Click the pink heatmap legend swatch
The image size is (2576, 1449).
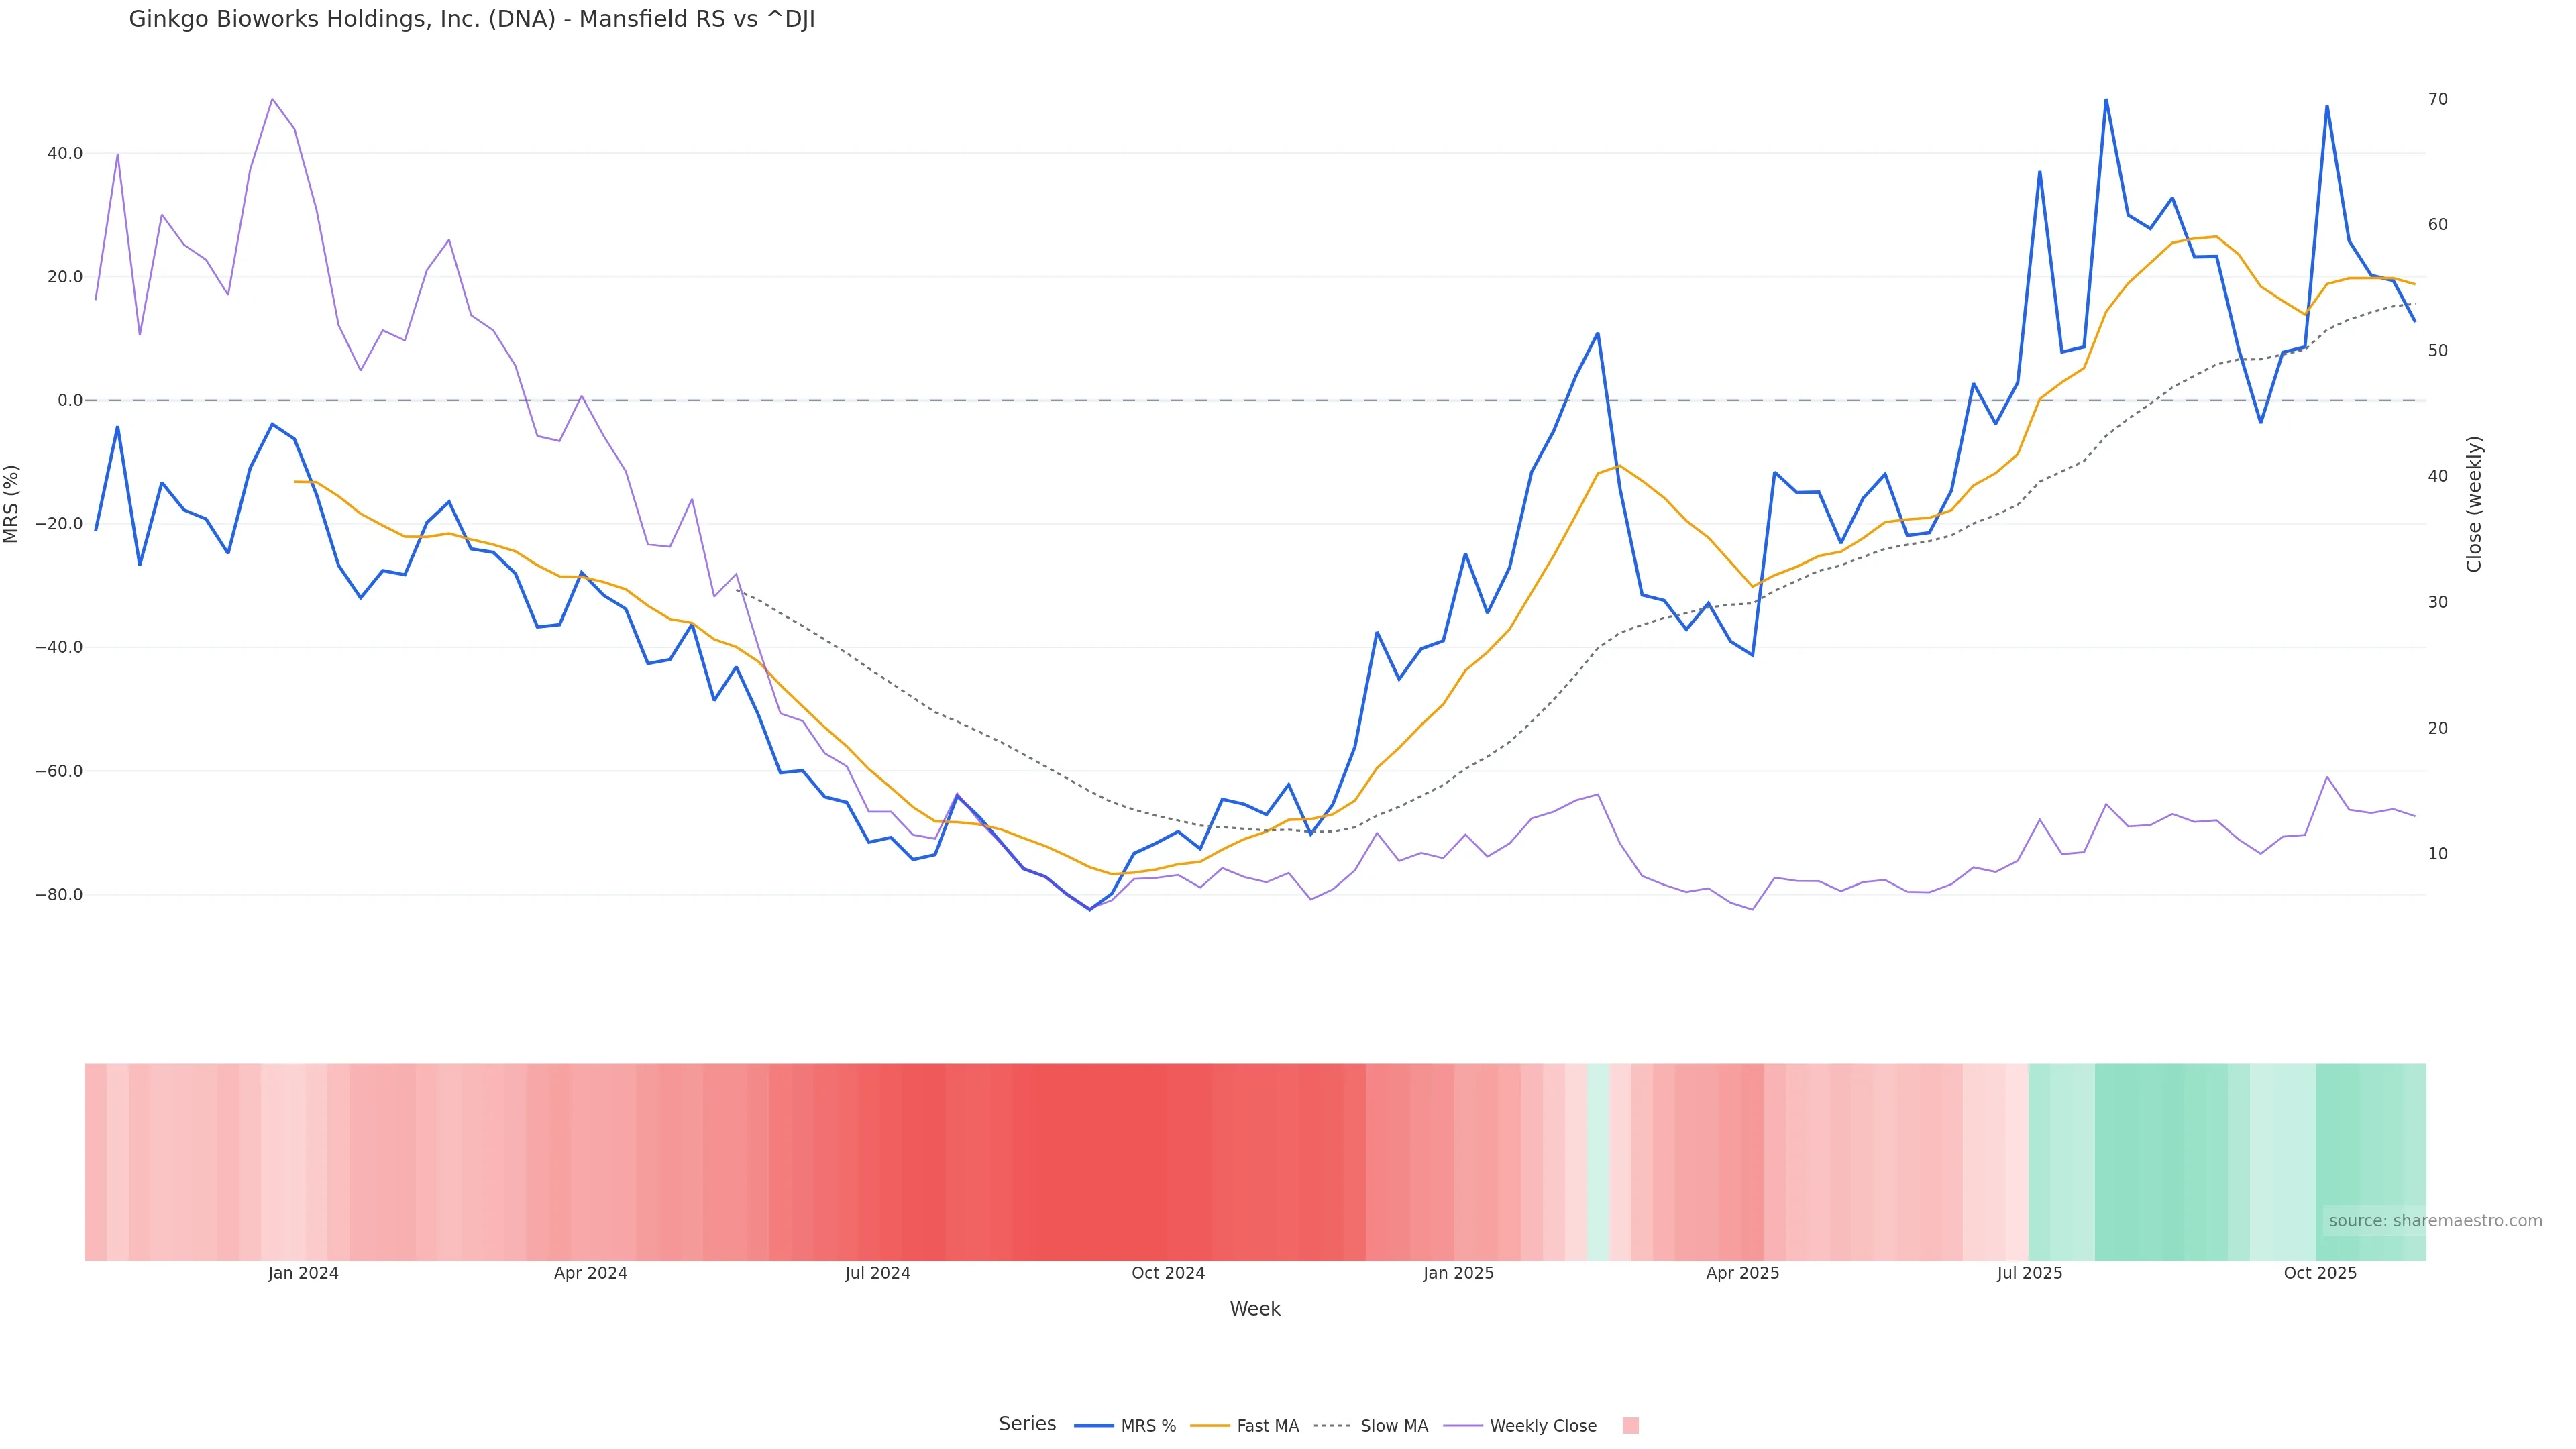pyautogui.click(x=1630, y=1426)
